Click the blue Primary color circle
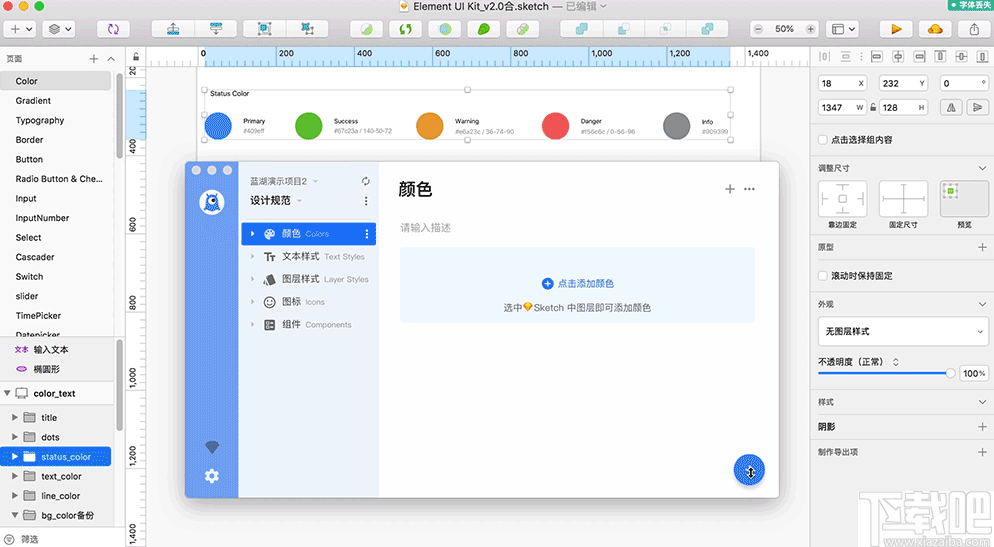The image size is (994, 547). pyautogui.click(x=218, y=125)
